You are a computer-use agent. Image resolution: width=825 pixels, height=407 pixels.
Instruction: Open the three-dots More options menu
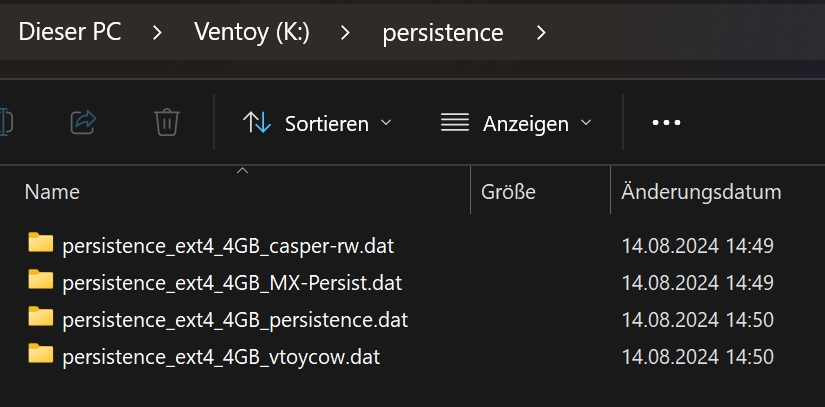pos(666,123)
